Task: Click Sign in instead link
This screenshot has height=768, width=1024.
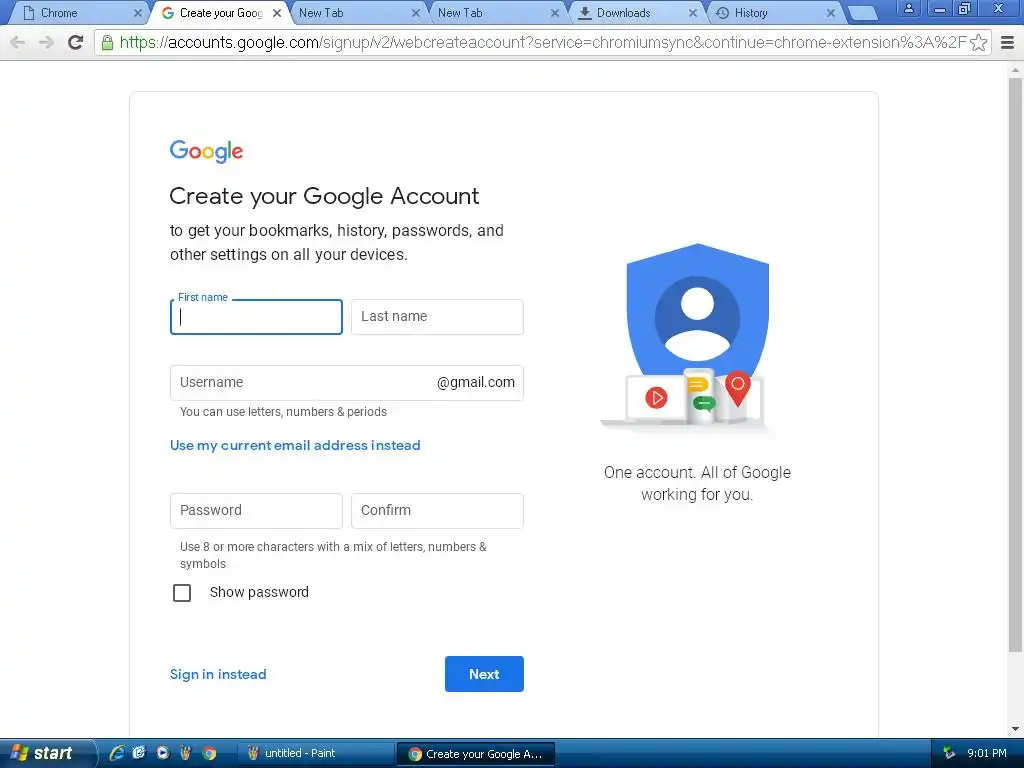Action: coord(218,674)
